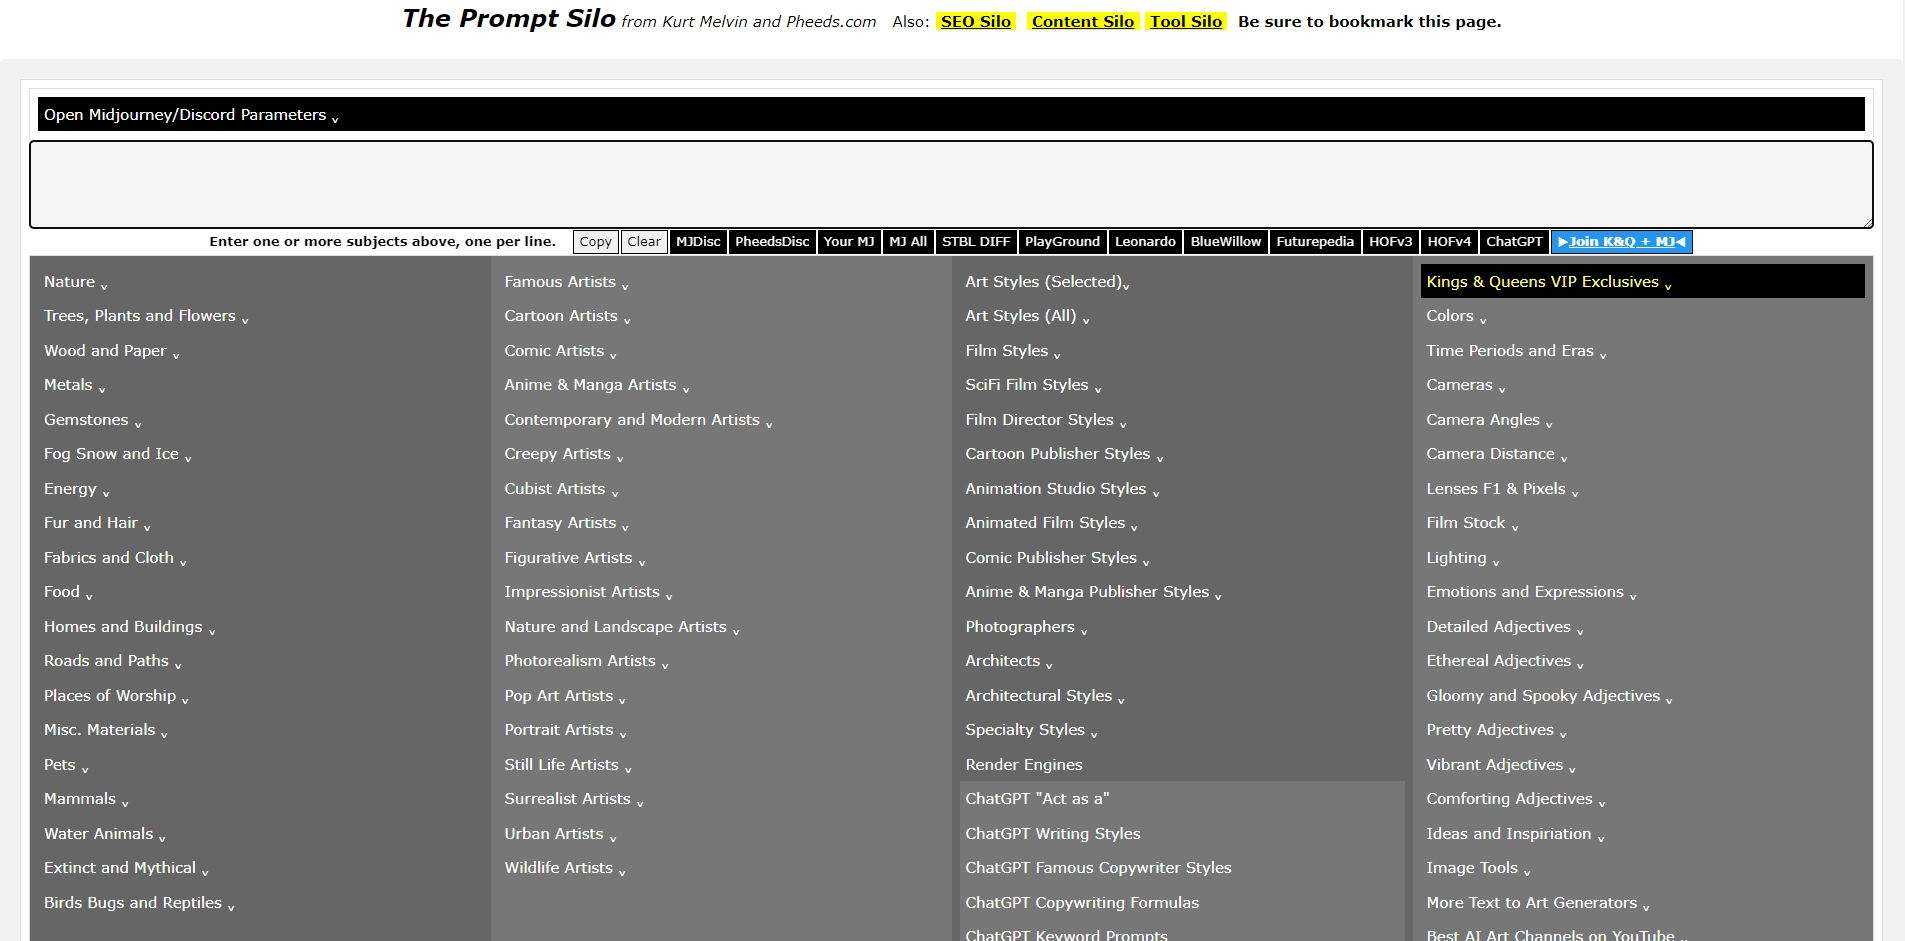Click the Join K&Q + MJ button

click(1620, 242)
